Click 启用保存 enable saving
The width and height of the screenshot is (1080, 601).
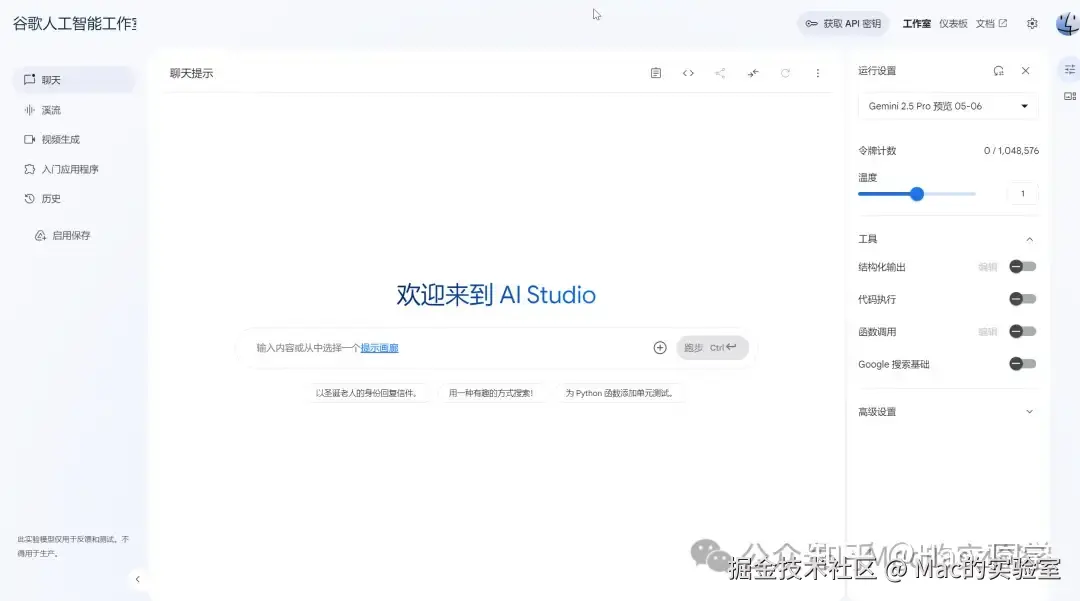[x=63, y=235]
